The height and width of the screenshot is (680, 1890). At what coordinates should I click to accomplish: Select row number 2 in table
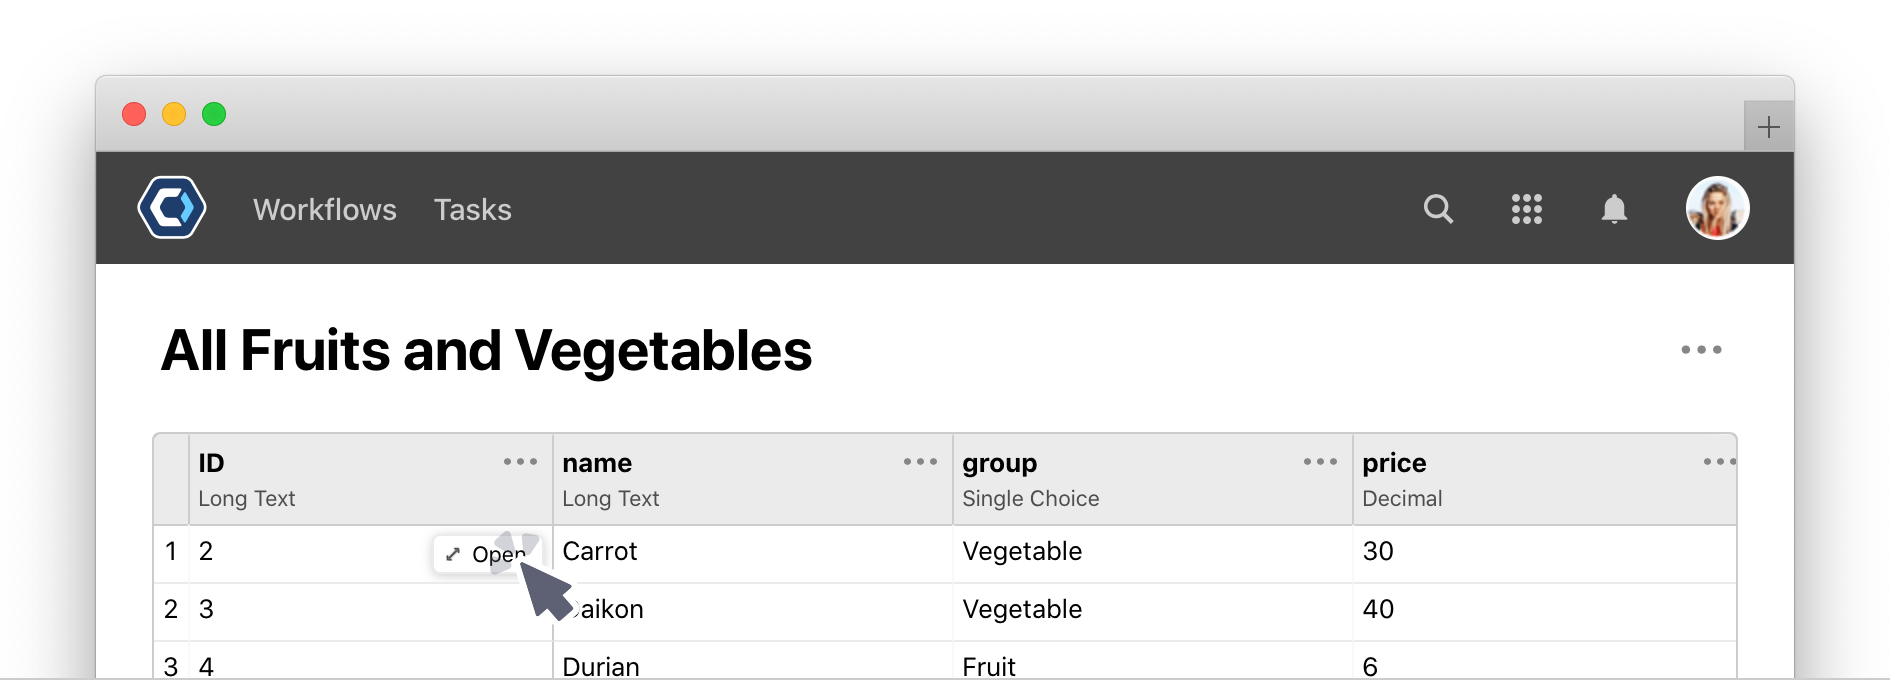point(171,610)
